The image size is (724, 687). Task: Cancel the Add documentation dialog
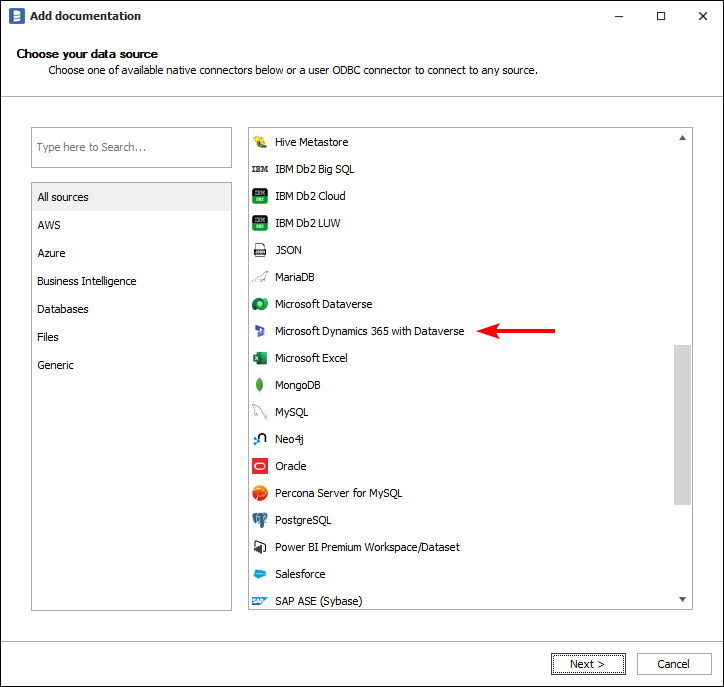(x=673, y=664)
